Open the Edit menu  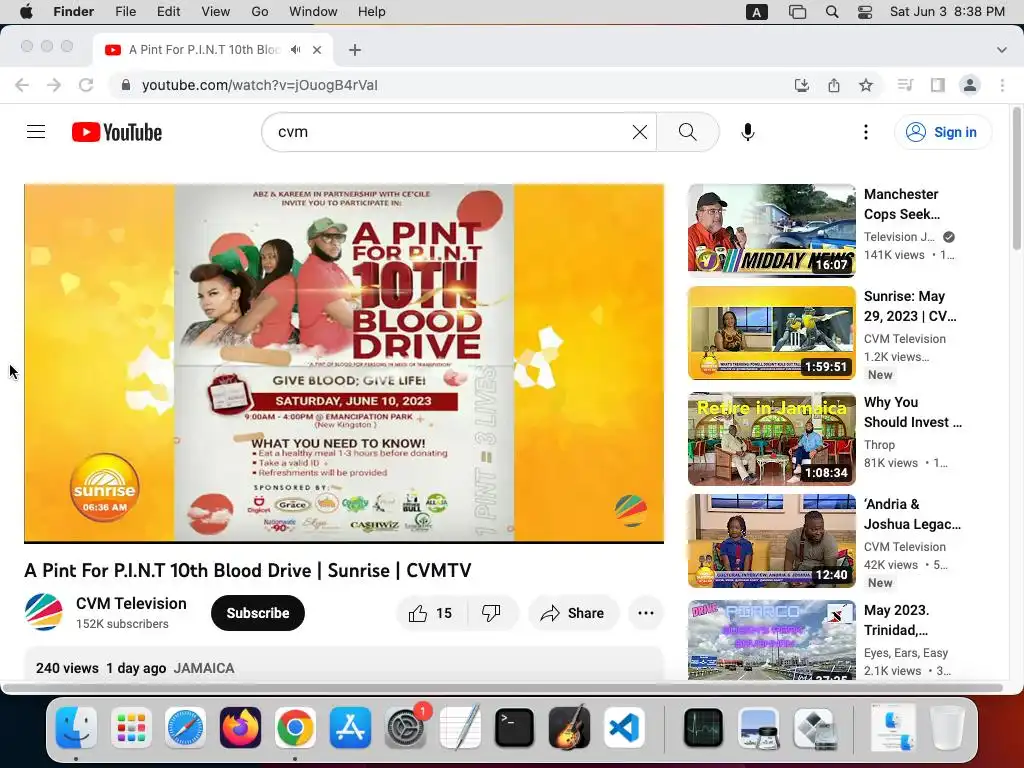tap(168, 12)
